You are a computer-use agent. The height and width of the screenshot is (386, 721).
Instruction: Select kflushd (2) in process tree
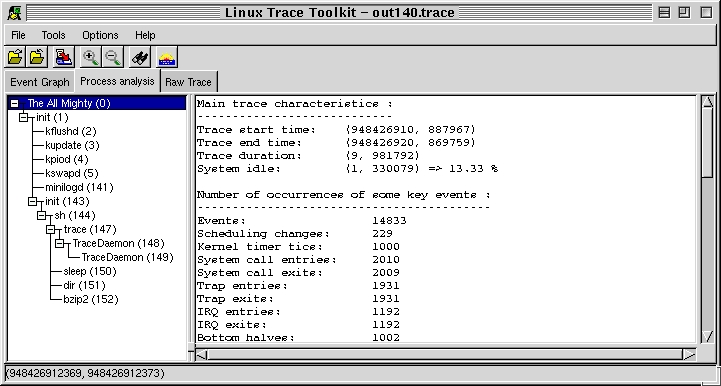click(71, 132)
